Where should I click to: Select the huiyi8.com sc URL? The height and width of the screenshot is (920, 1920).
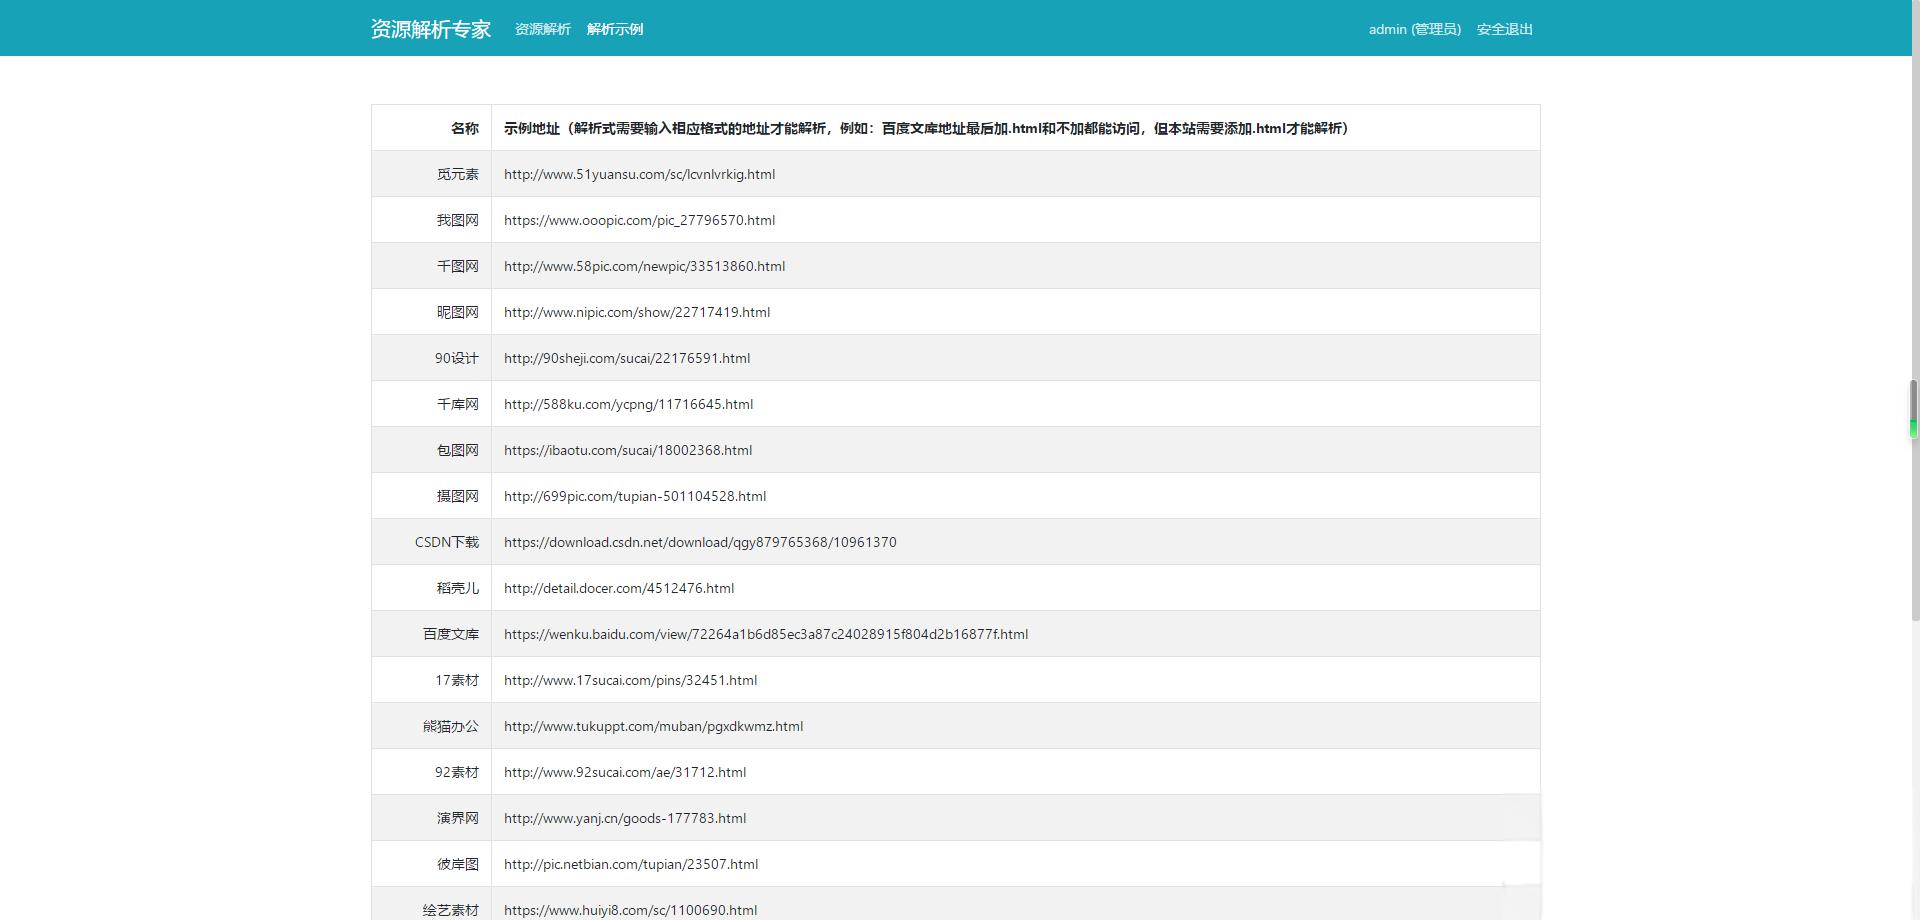(630, 910)
